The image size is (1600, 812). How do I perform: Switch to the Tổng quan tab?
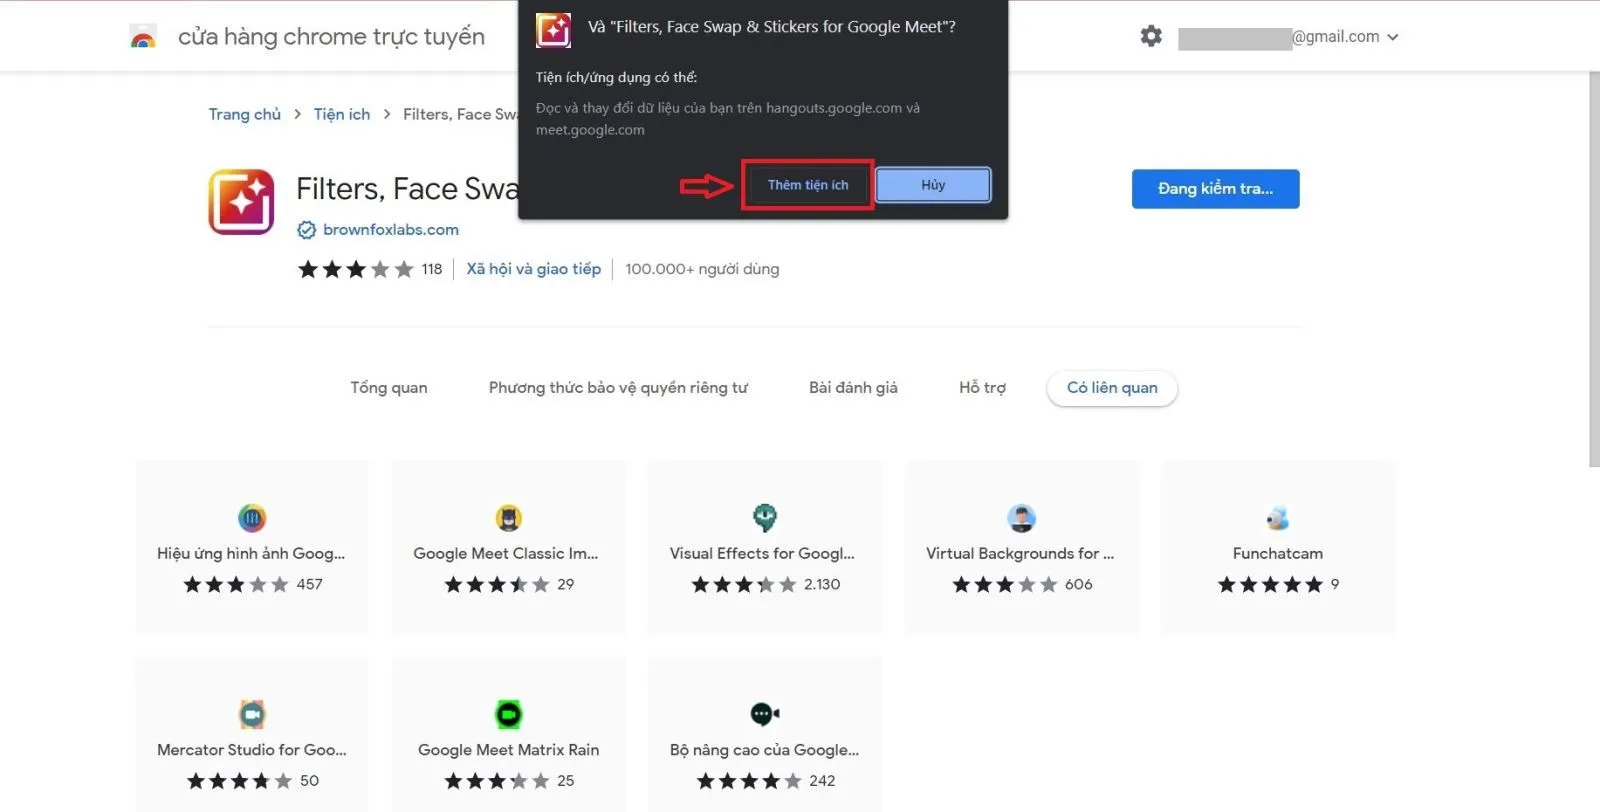click(389, 388)
